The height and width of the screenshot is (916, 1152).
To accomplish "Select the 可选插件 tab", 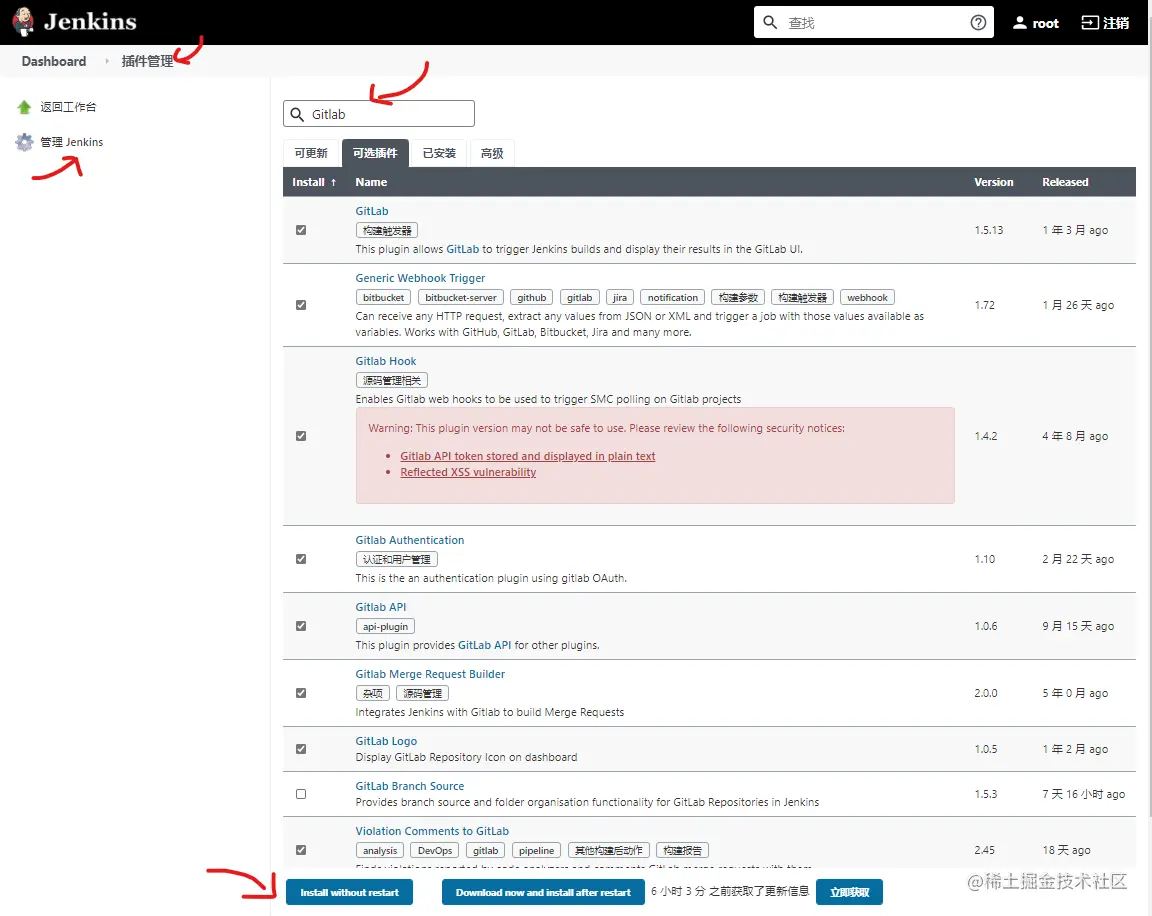I will click(x=375, y=153).
